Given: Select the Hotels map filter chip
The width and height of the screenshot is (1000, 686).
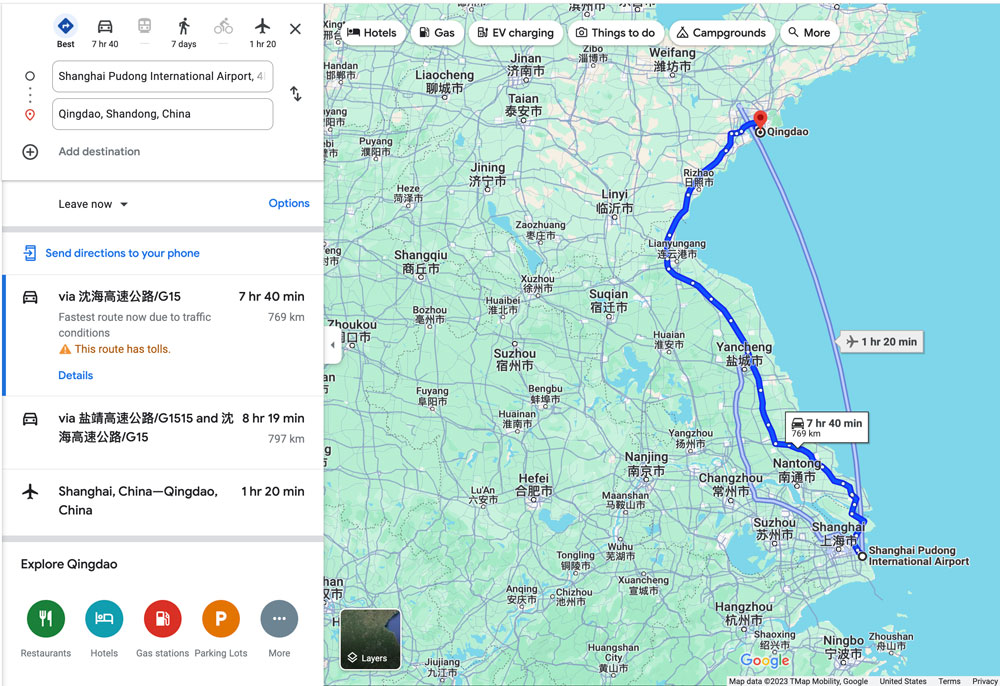Looking at the screenshot, I should pyautogui.click(x=372, y=33).
